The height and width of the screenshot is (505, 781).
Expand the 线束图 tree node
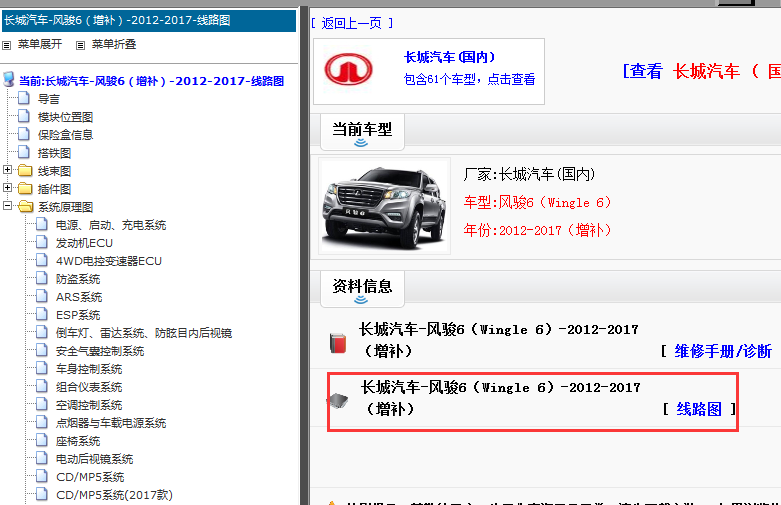coord(7,170)
